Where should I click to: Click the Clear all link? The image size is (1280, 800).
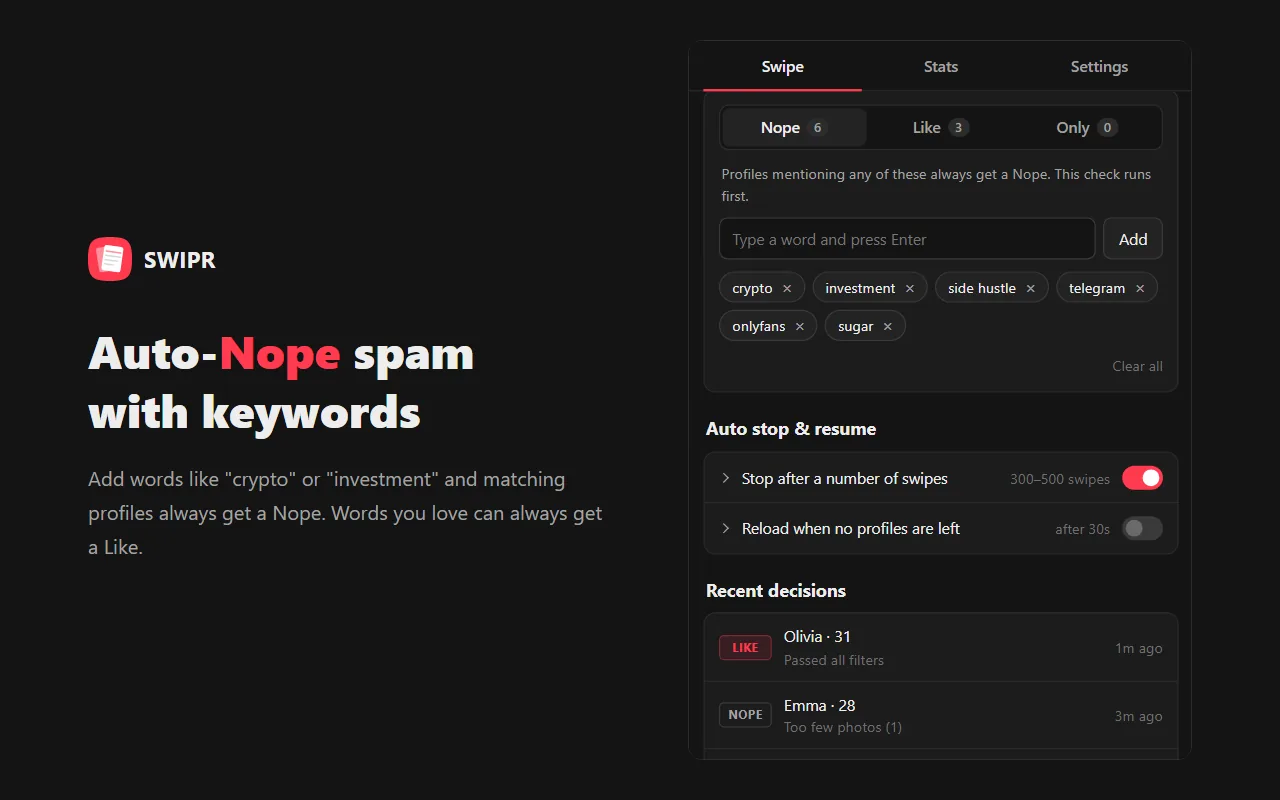click(x=1137, y=366)
